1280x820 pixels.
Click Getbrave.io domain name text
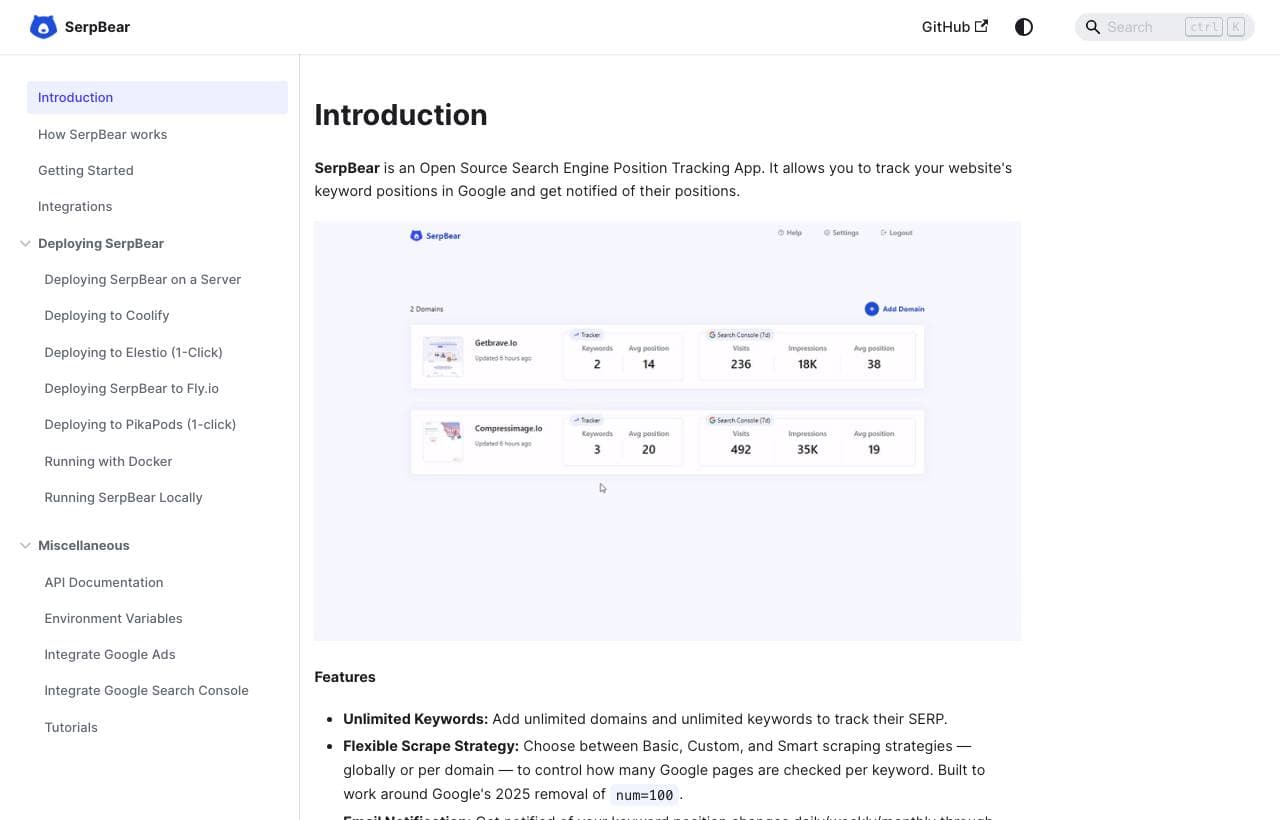[496, 343]
